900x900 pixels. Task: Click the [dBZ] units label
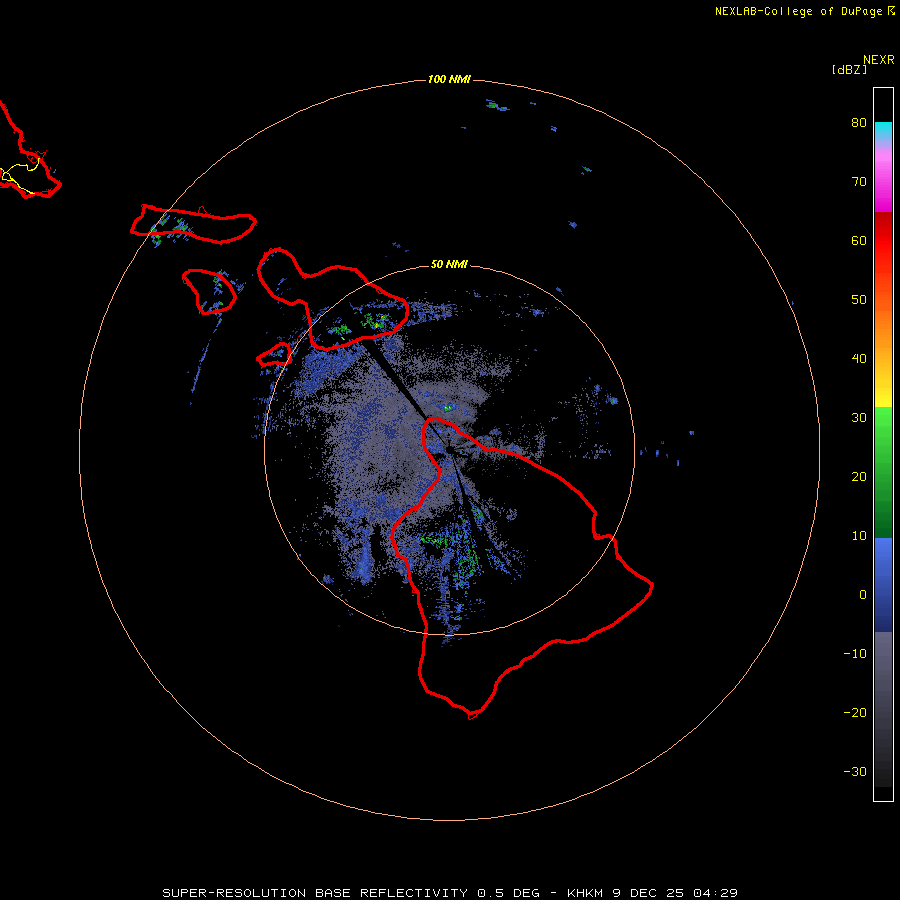point(849,70)
